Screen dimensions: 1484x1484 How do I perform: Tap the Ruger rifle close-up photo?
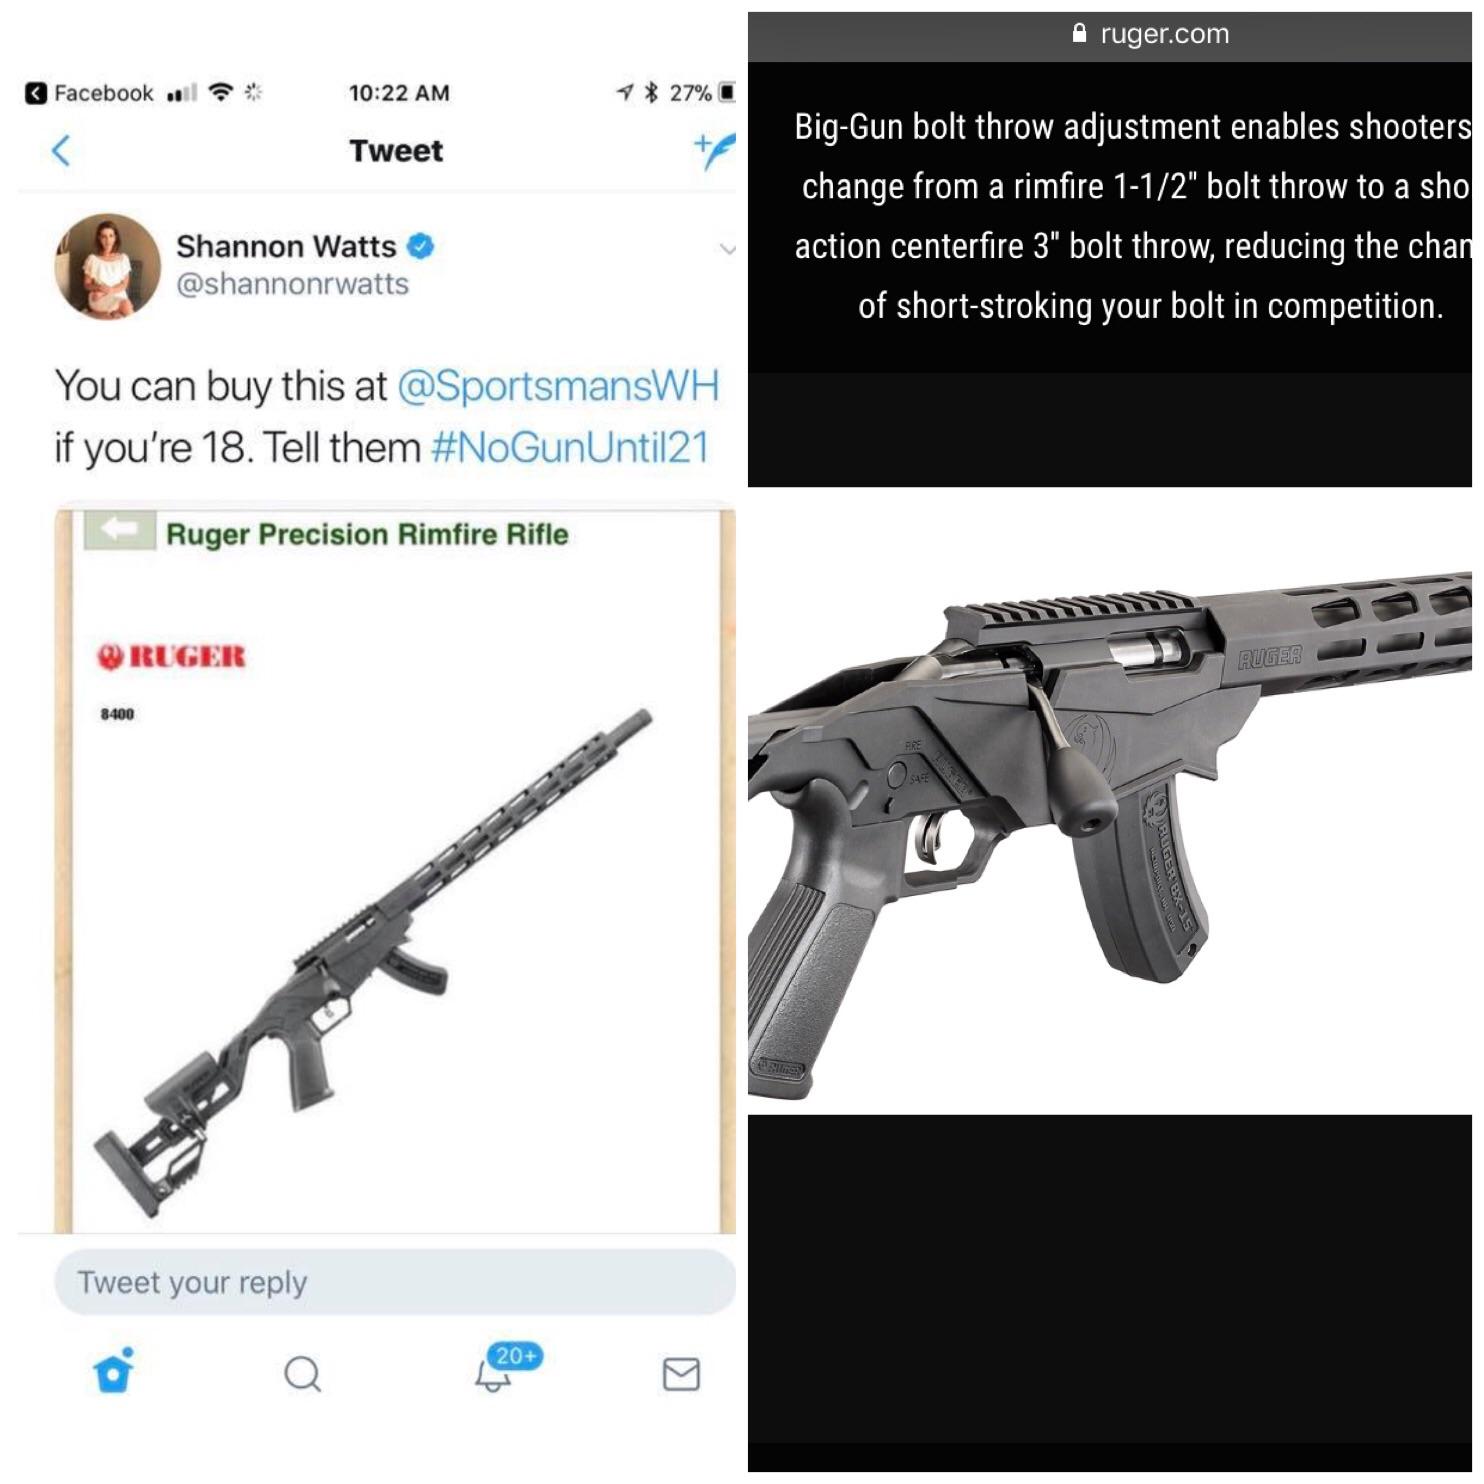click(1110, 800)
